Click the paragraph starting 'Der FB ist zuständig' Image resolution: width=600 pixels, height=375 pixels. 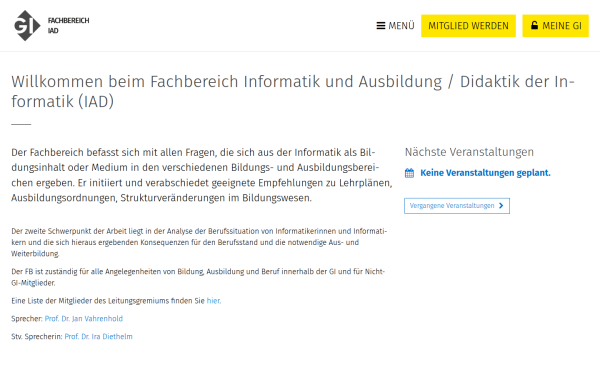(198, 277)
